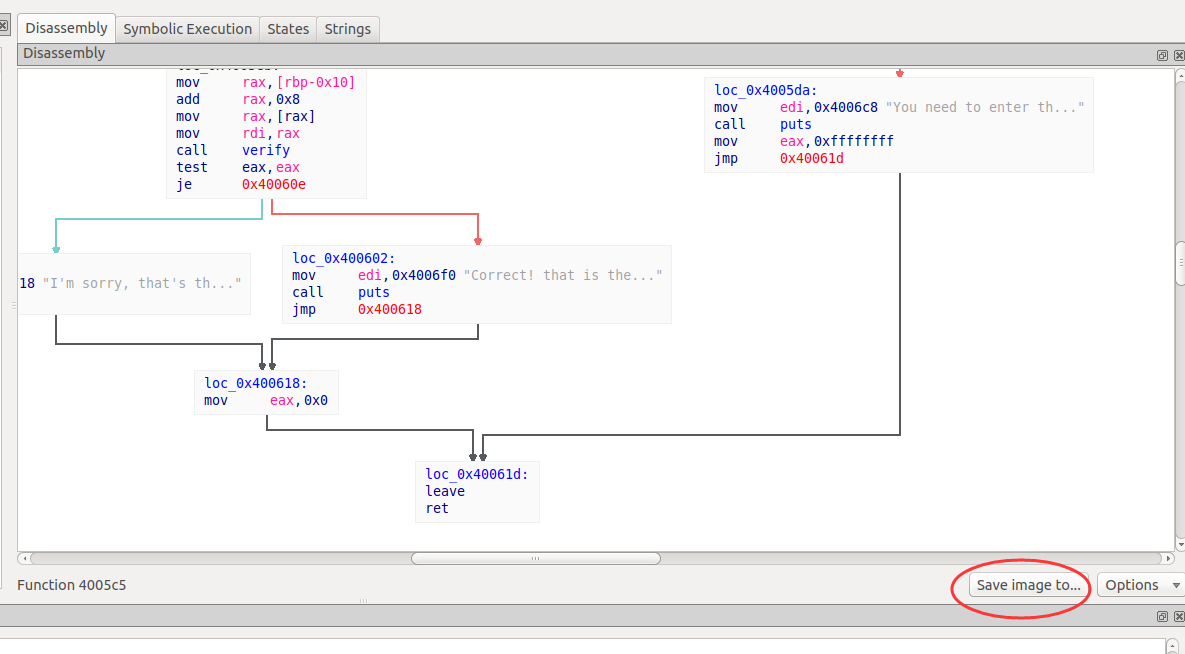The height and width of the screenshot is (654, 1185).
Task: Select the loc_0x40061d basic block
Action: click(477, 491)
